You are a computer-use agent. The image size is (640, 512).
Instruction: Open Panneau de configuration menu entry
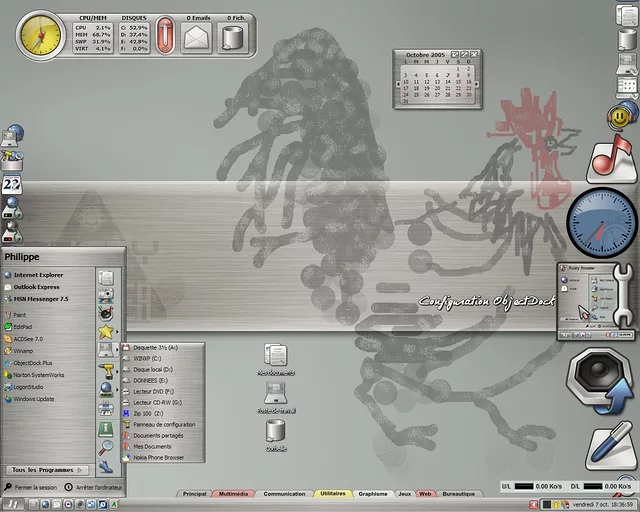point(164,424)
